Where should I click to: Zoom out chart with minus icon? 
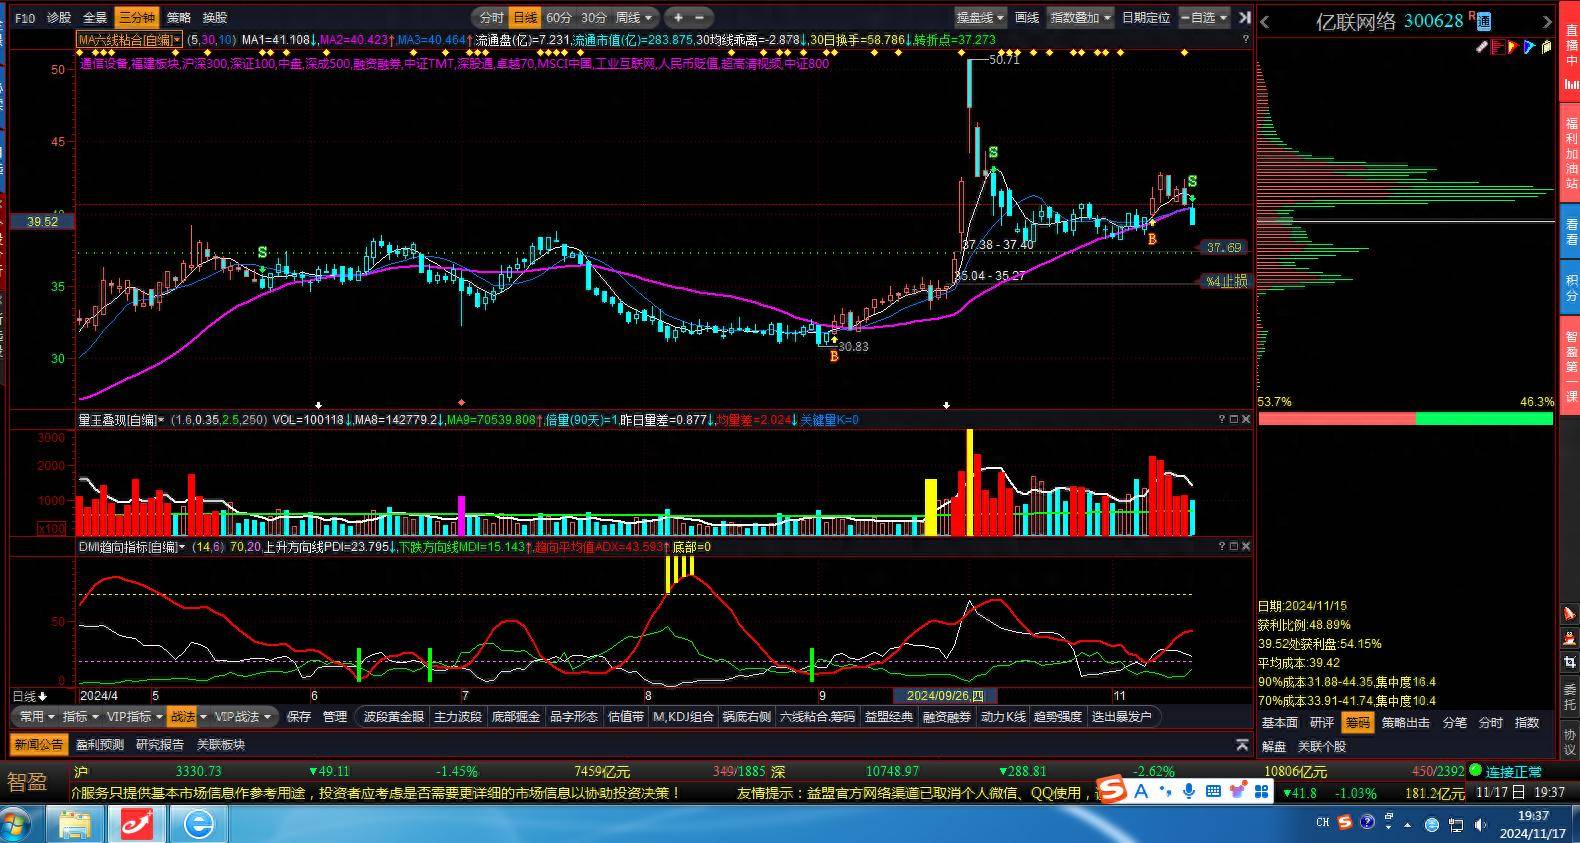pos(699,18)
